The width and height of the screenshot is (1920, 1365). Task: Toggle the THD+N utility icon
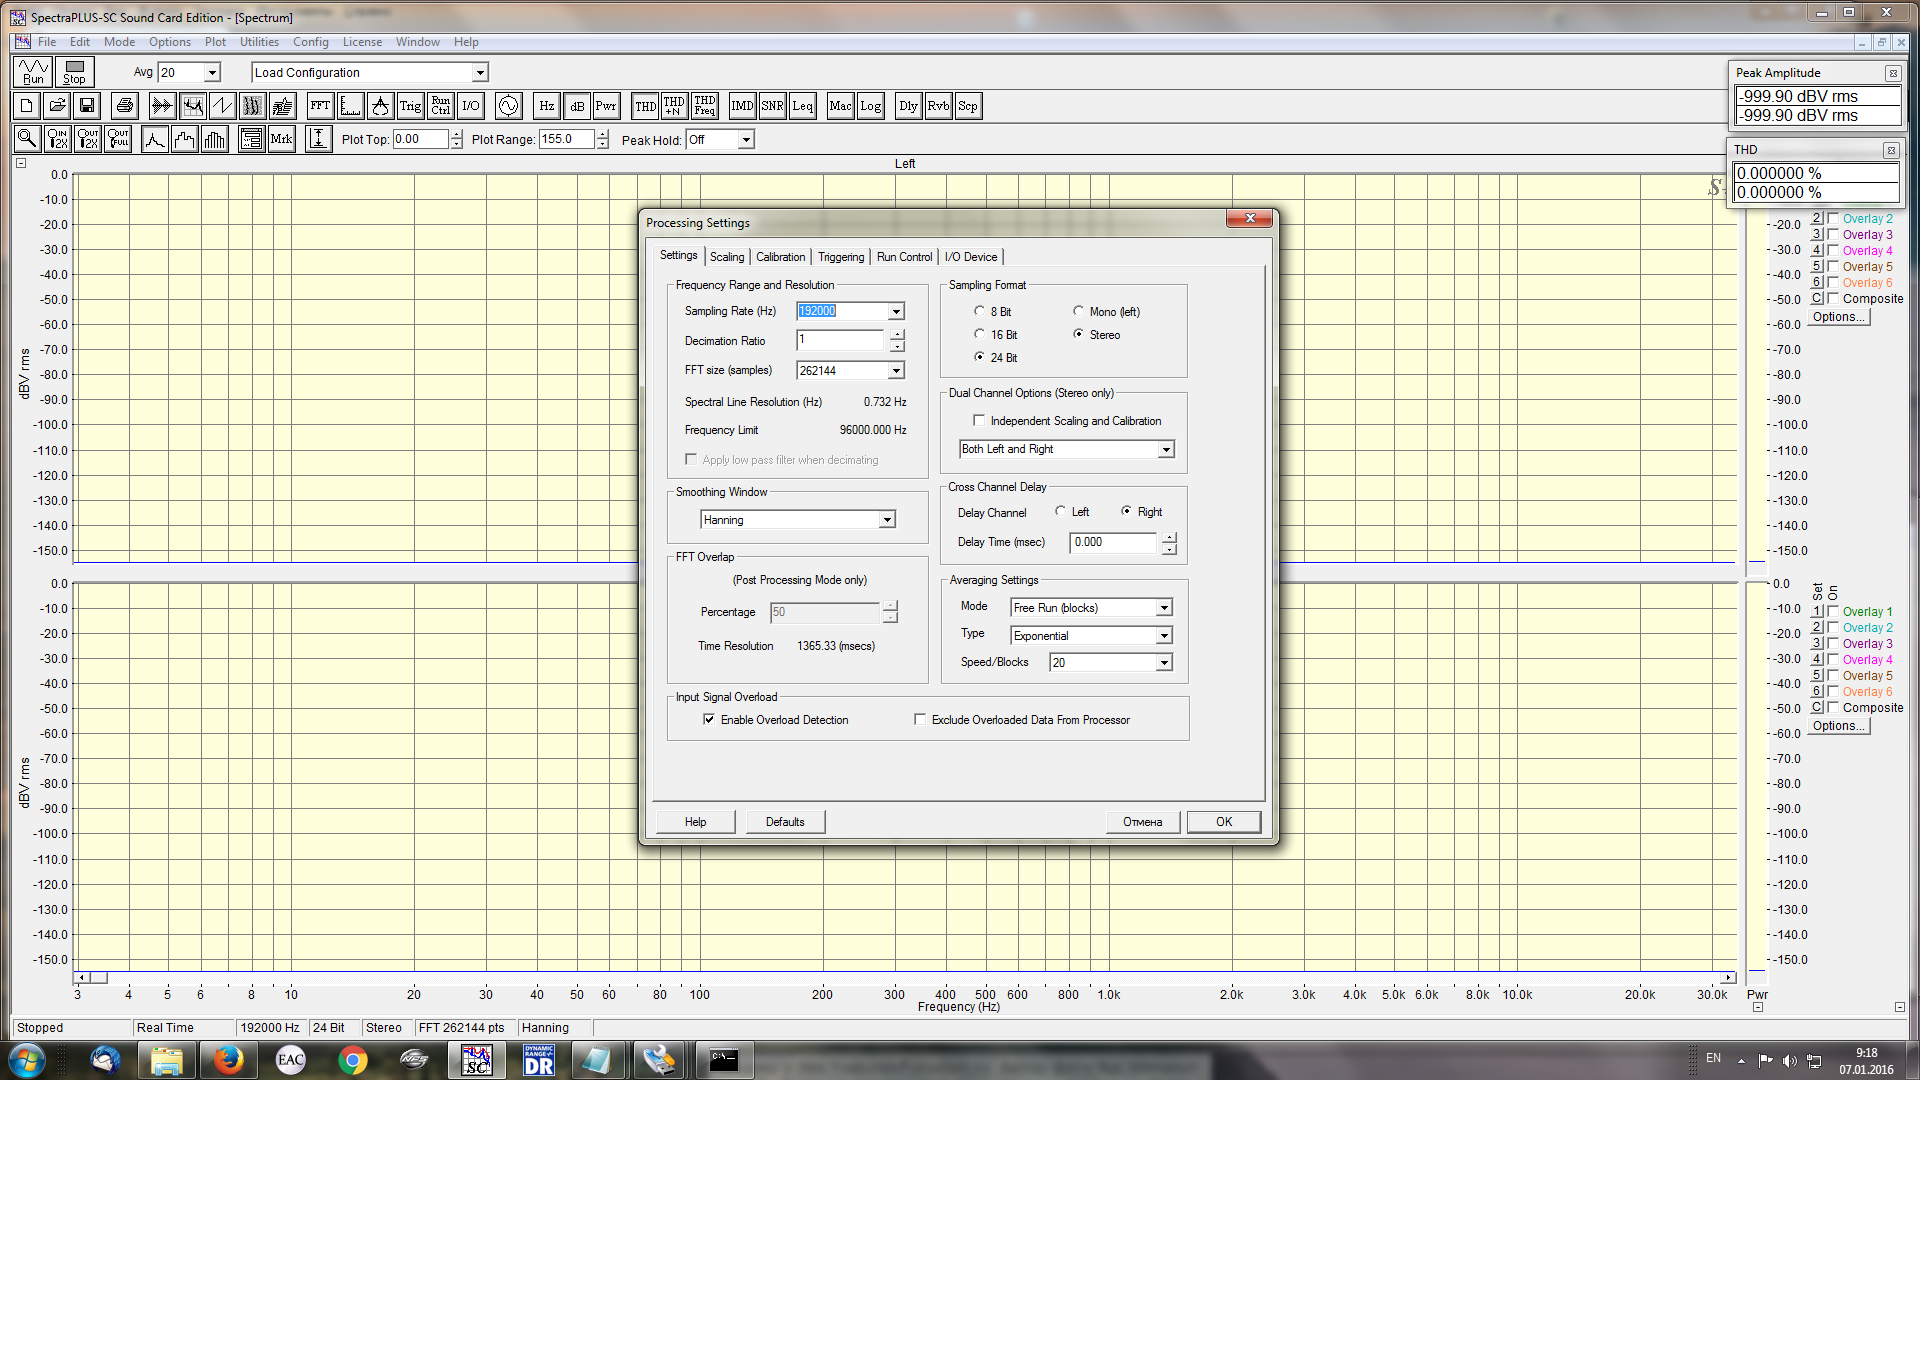pos(674,106)
